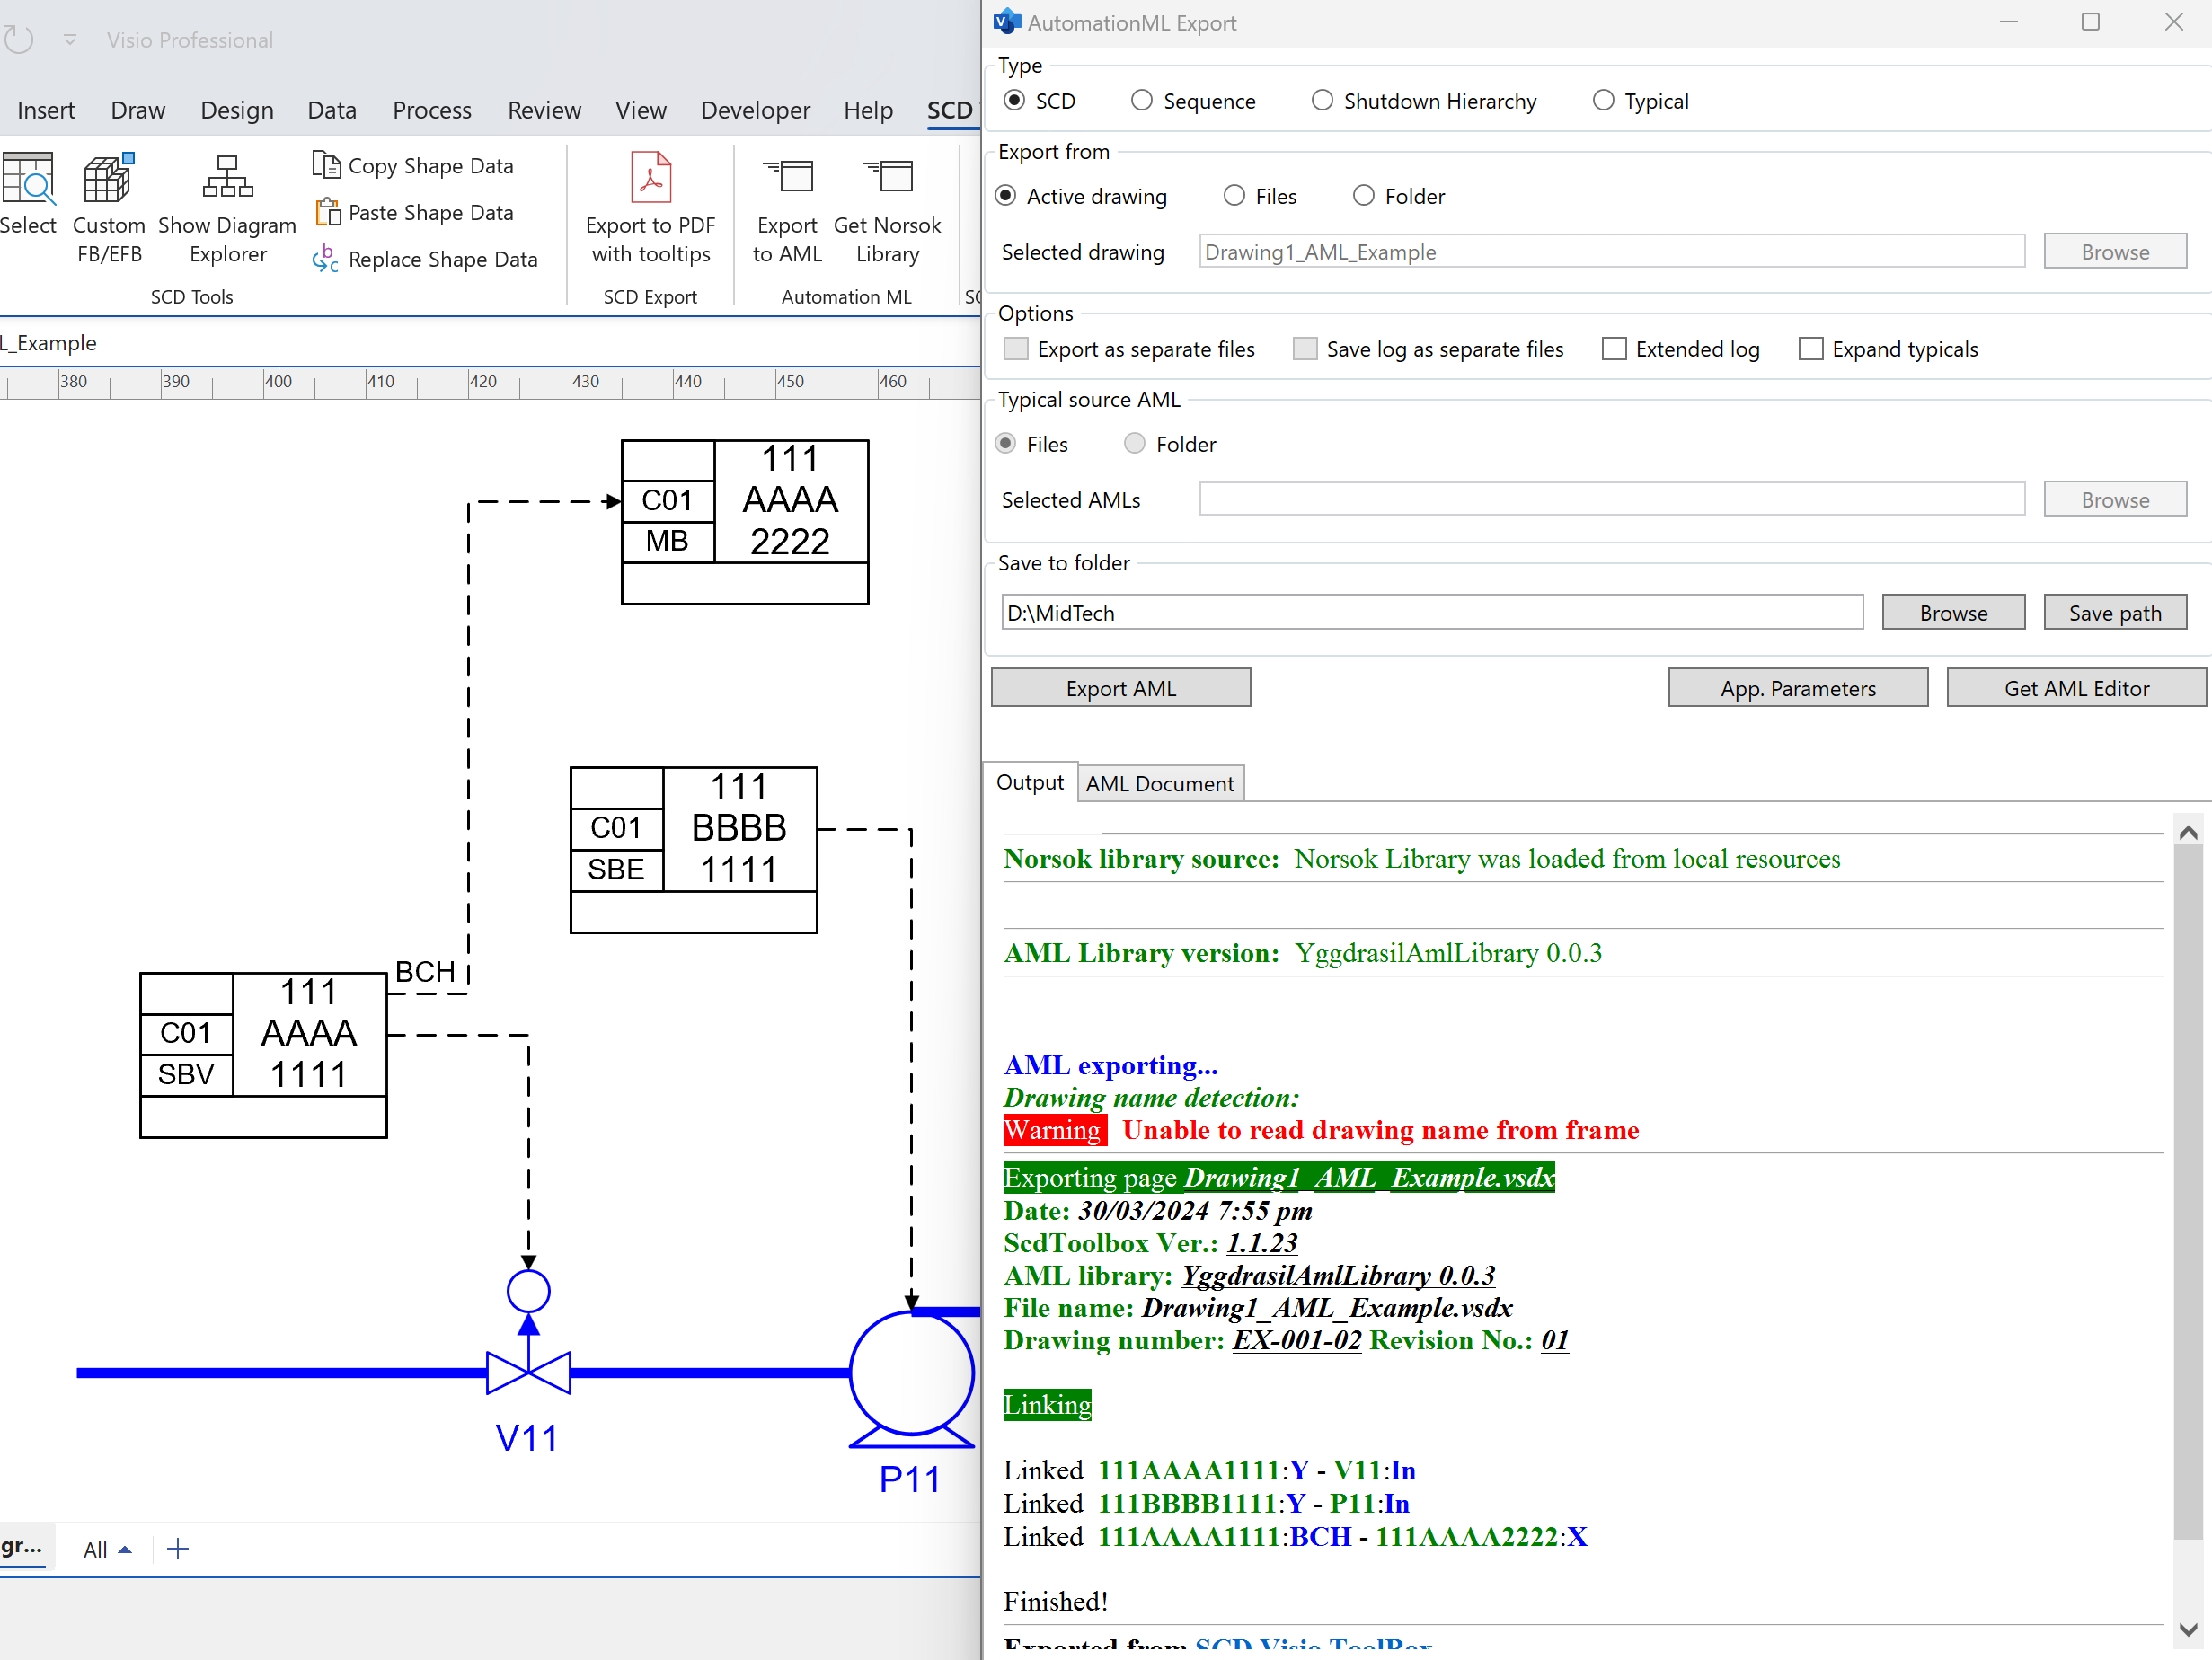Image resolution: width=2212 pixels, height=1660 pixels.
Task: Toggle Save log as separate files
Action: [x=1305, y=349]
